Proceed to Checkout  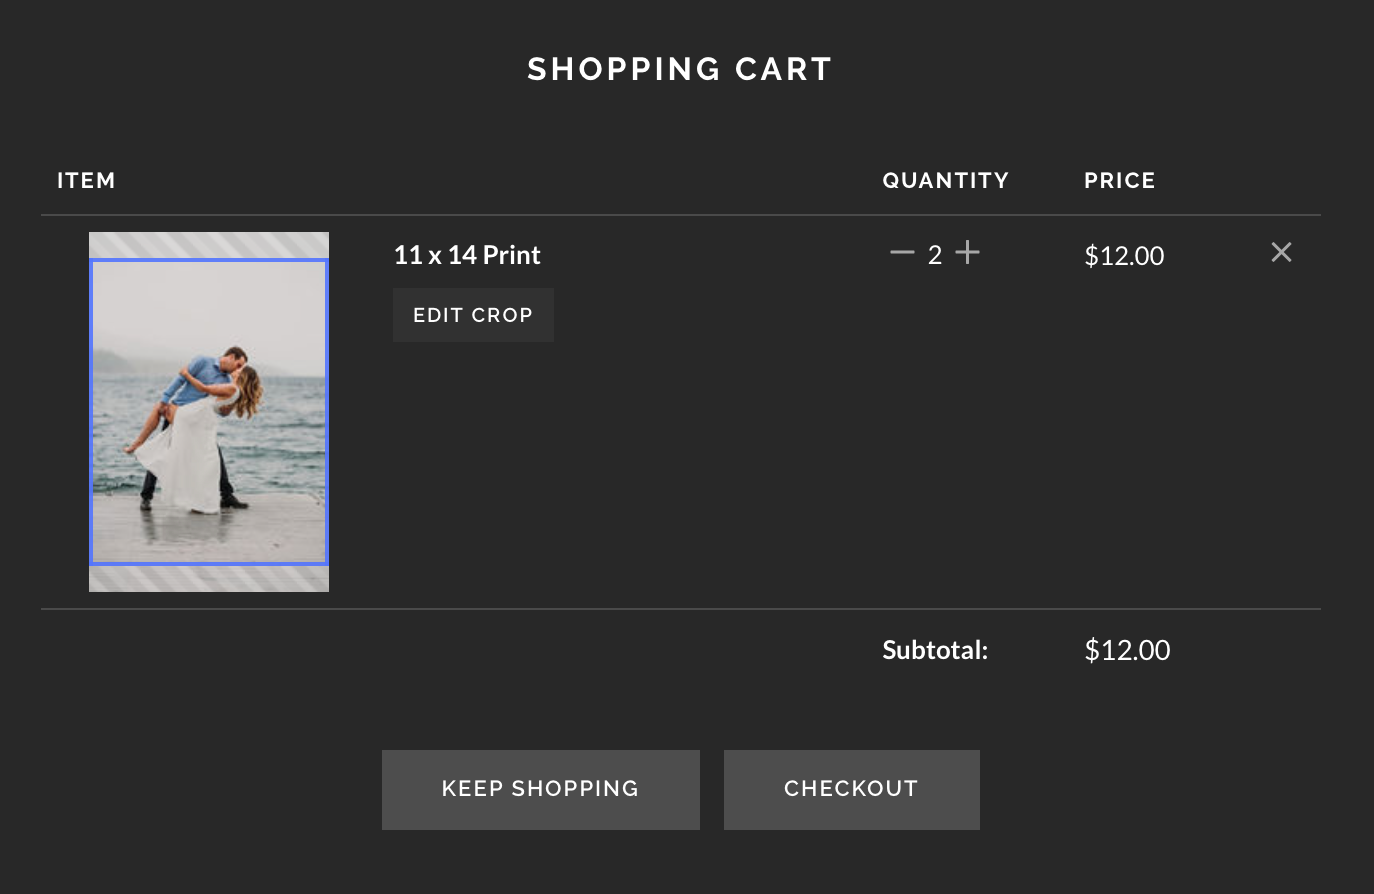(x=851, y=789)
